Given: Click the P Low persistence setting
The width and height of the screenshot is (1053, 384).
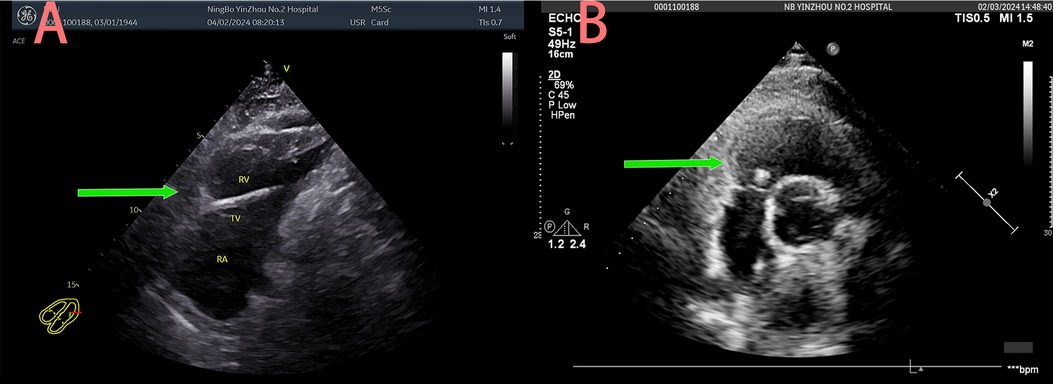Looking at the screenshot, I should pyautogui.click(x=563, y=105).
